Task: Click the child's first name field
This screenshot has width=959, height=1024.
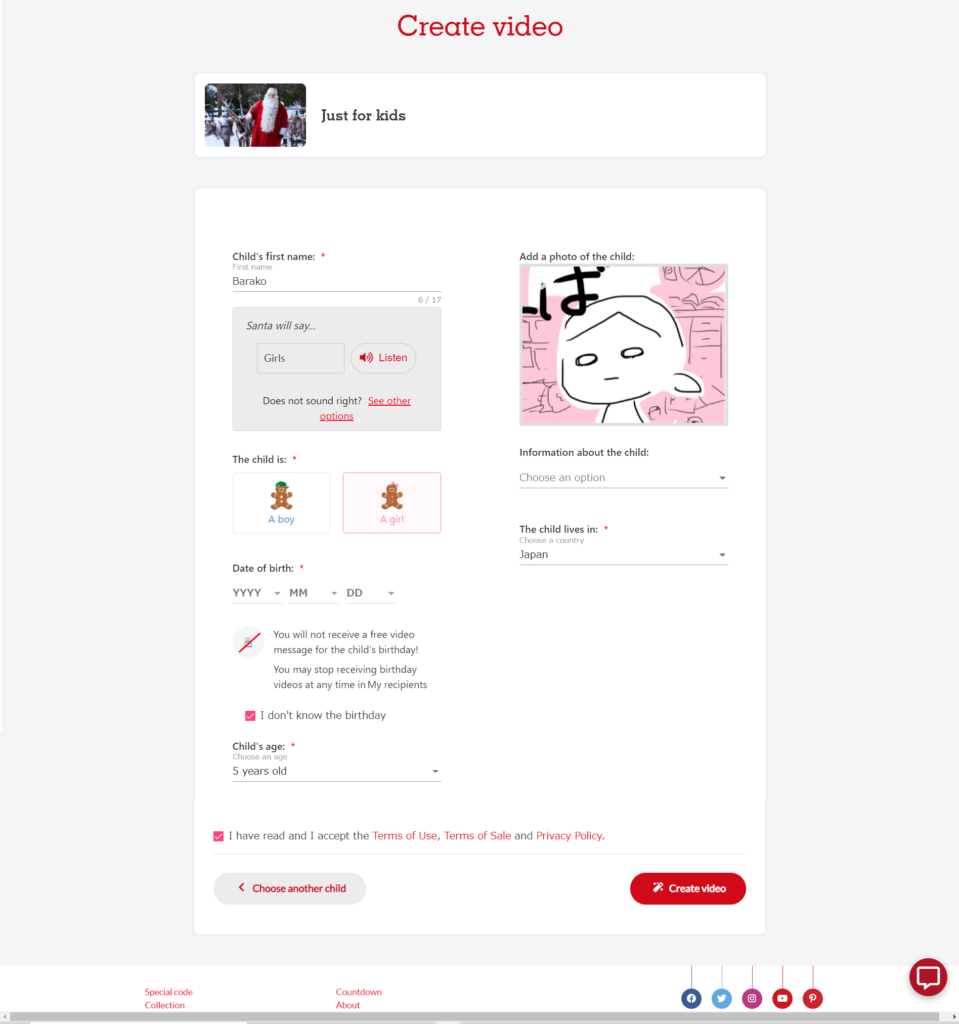Action: (336, 281)
